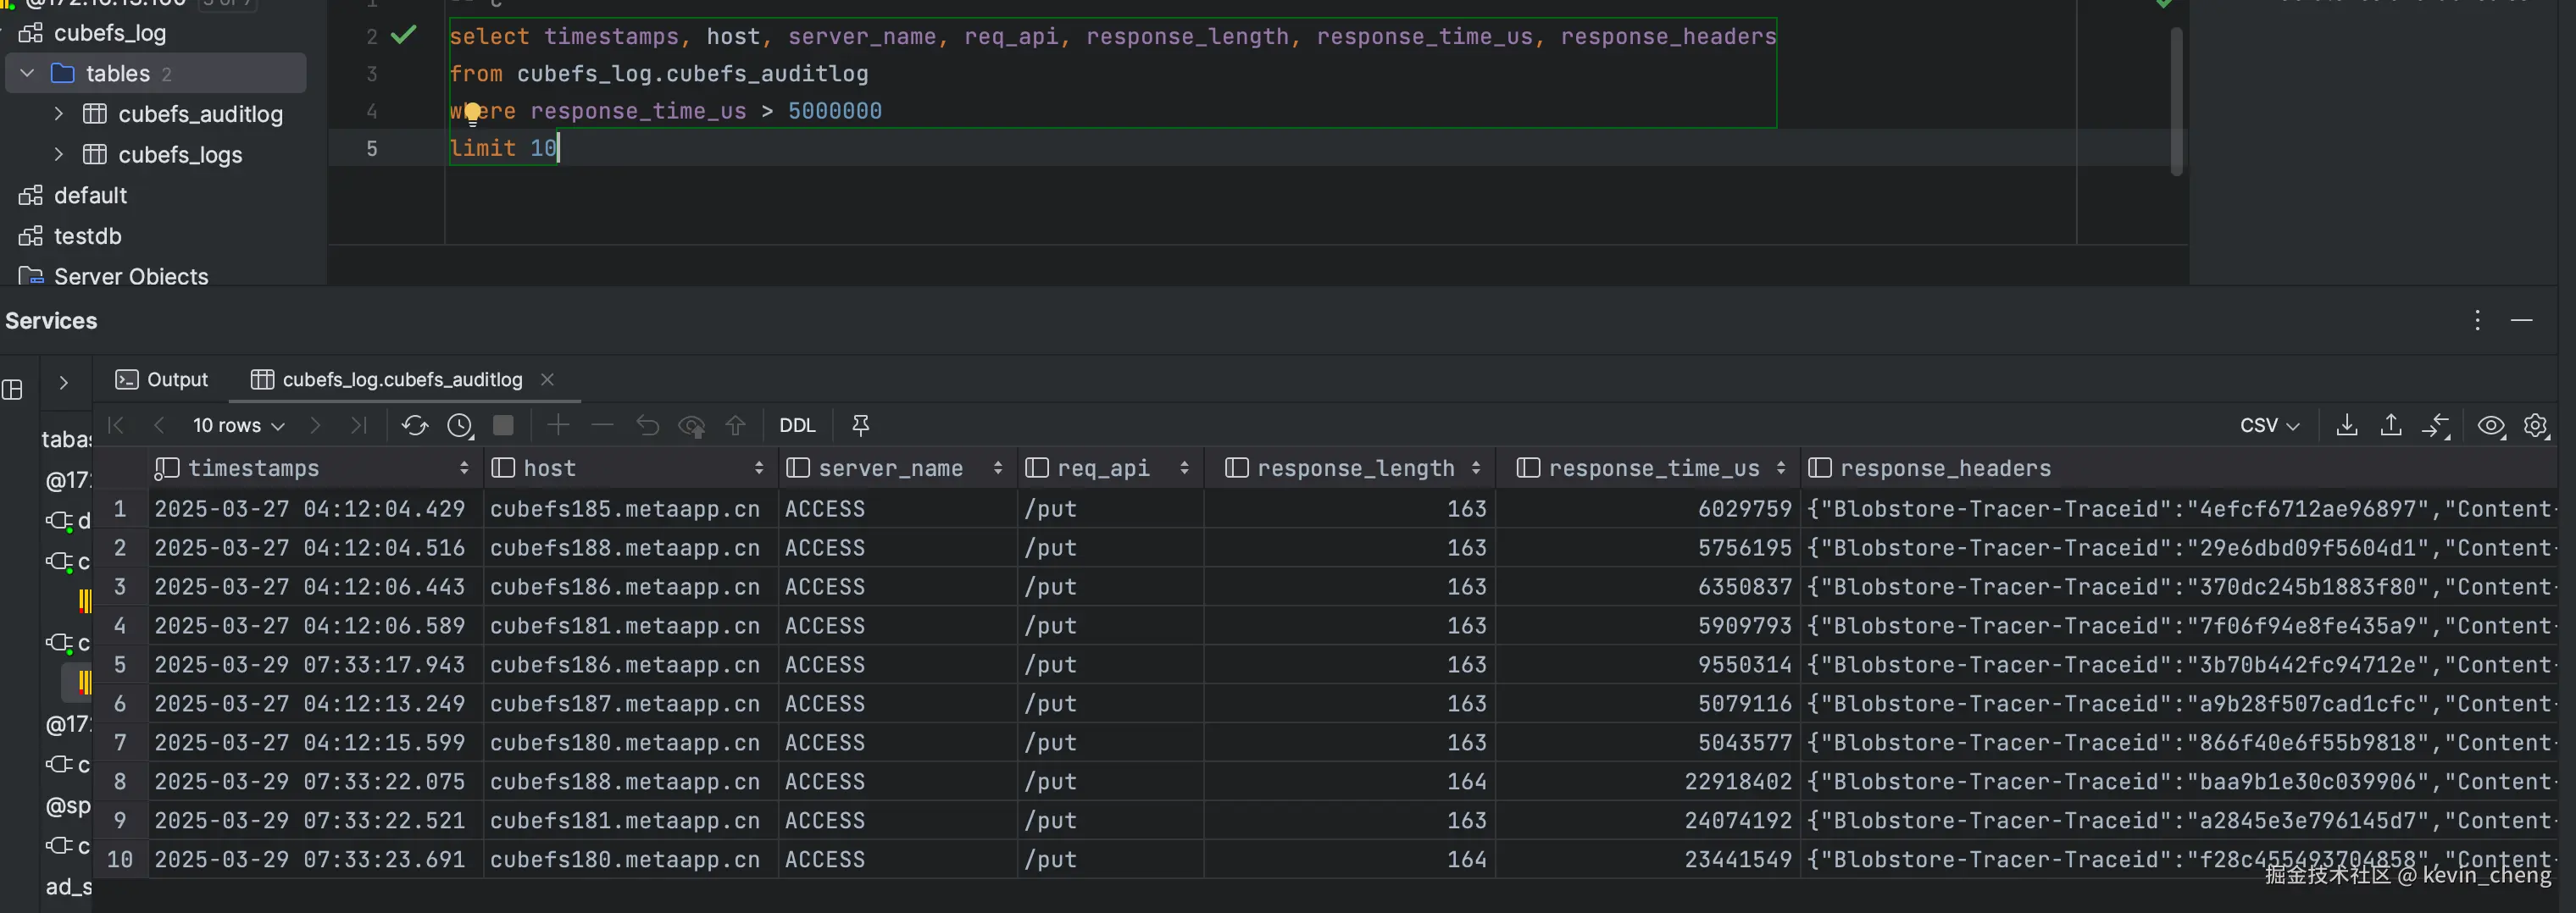
Task: Pin the cubefs_auditlog result tab
Action: [860, 426]
